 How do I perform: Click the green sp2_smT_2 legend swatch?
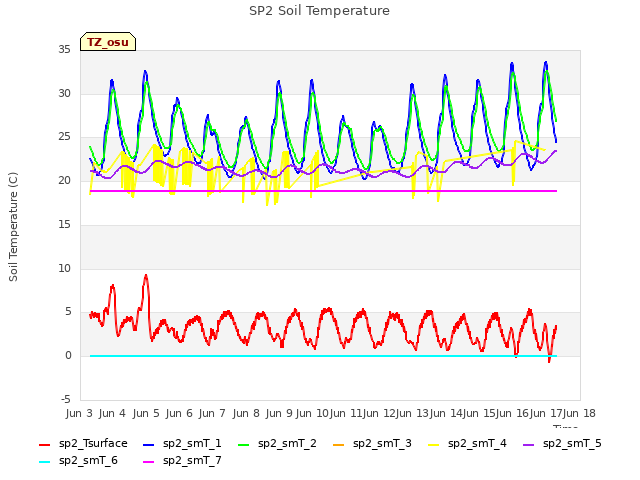click(x=244, y=444)
